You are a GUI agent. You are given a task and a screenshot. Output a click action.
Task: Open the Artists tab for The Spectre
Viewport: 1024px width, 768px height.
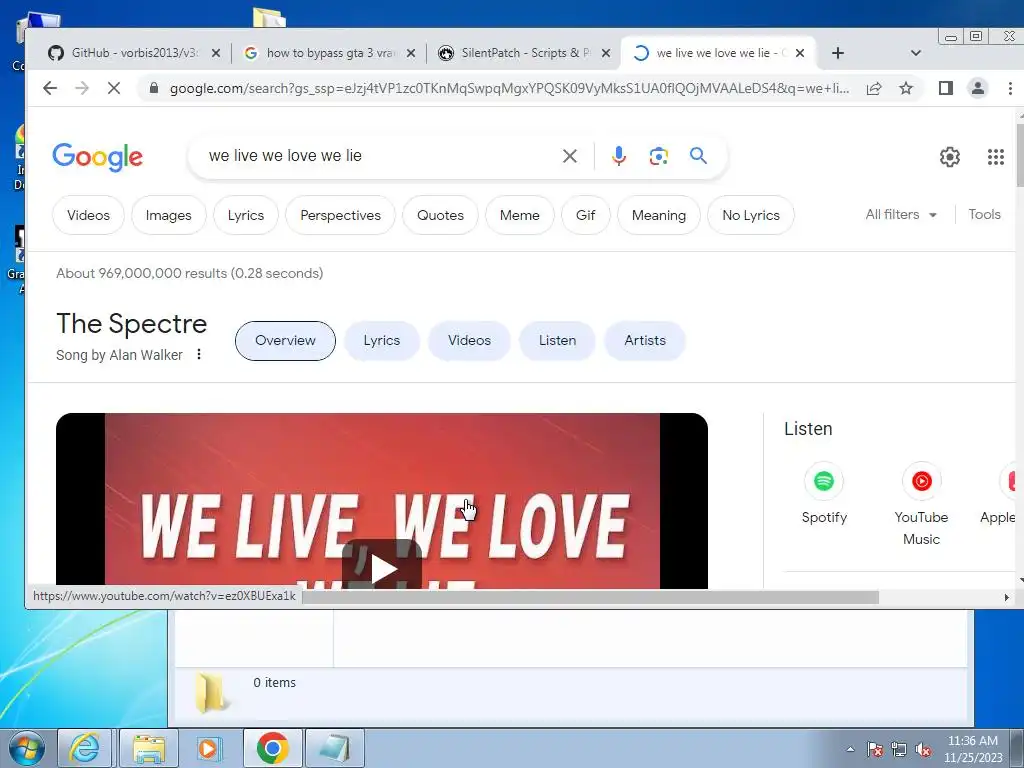coord(645,340)
